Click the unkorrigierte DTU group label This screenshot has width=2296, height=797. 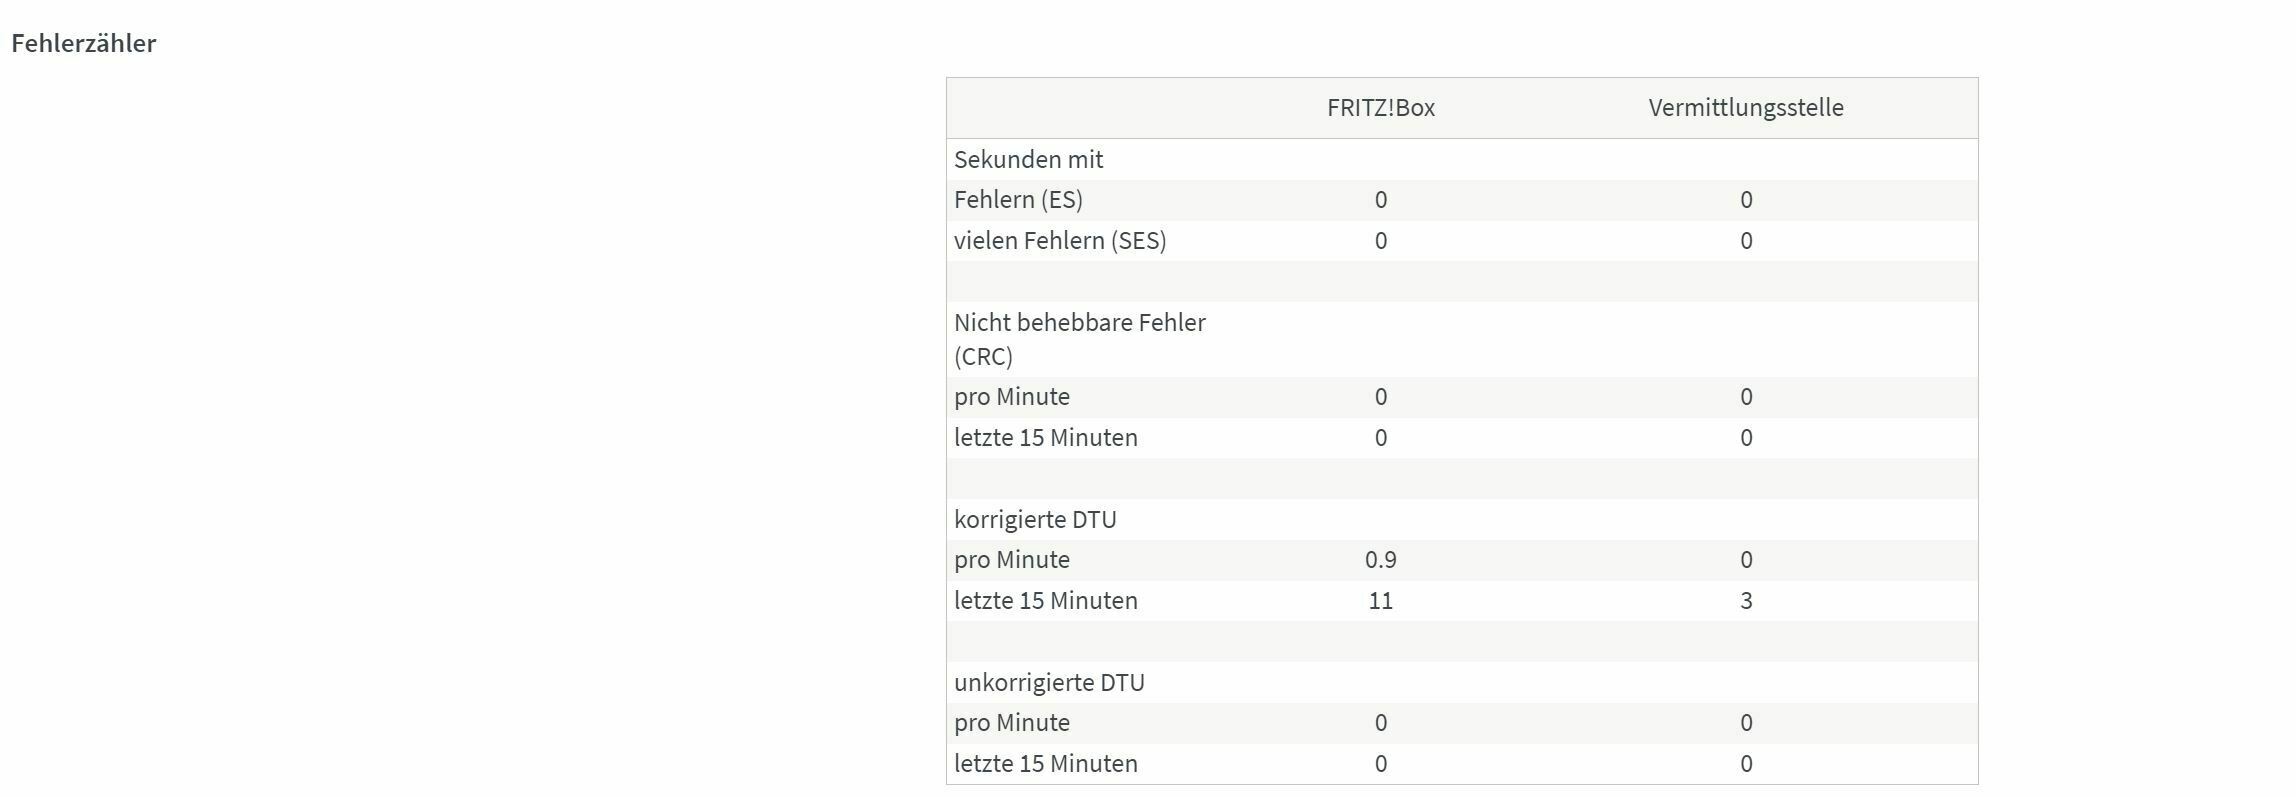1049,682
